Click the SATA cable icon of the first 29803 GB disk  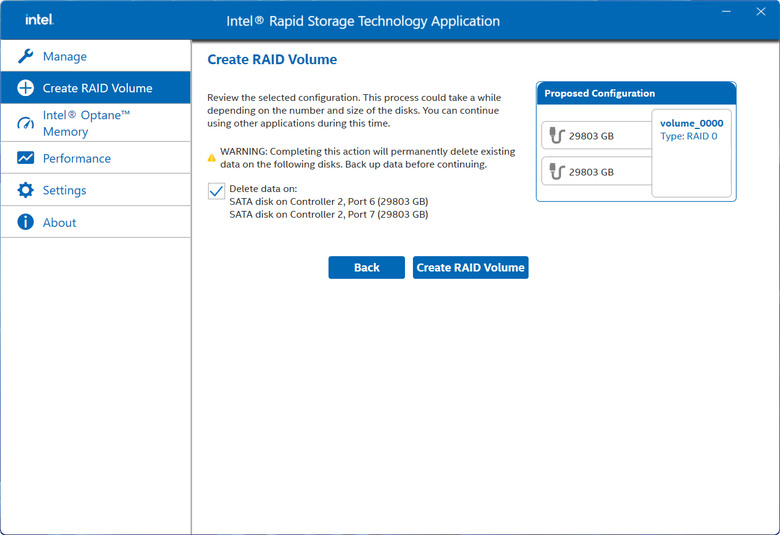[x=557, y=135]
